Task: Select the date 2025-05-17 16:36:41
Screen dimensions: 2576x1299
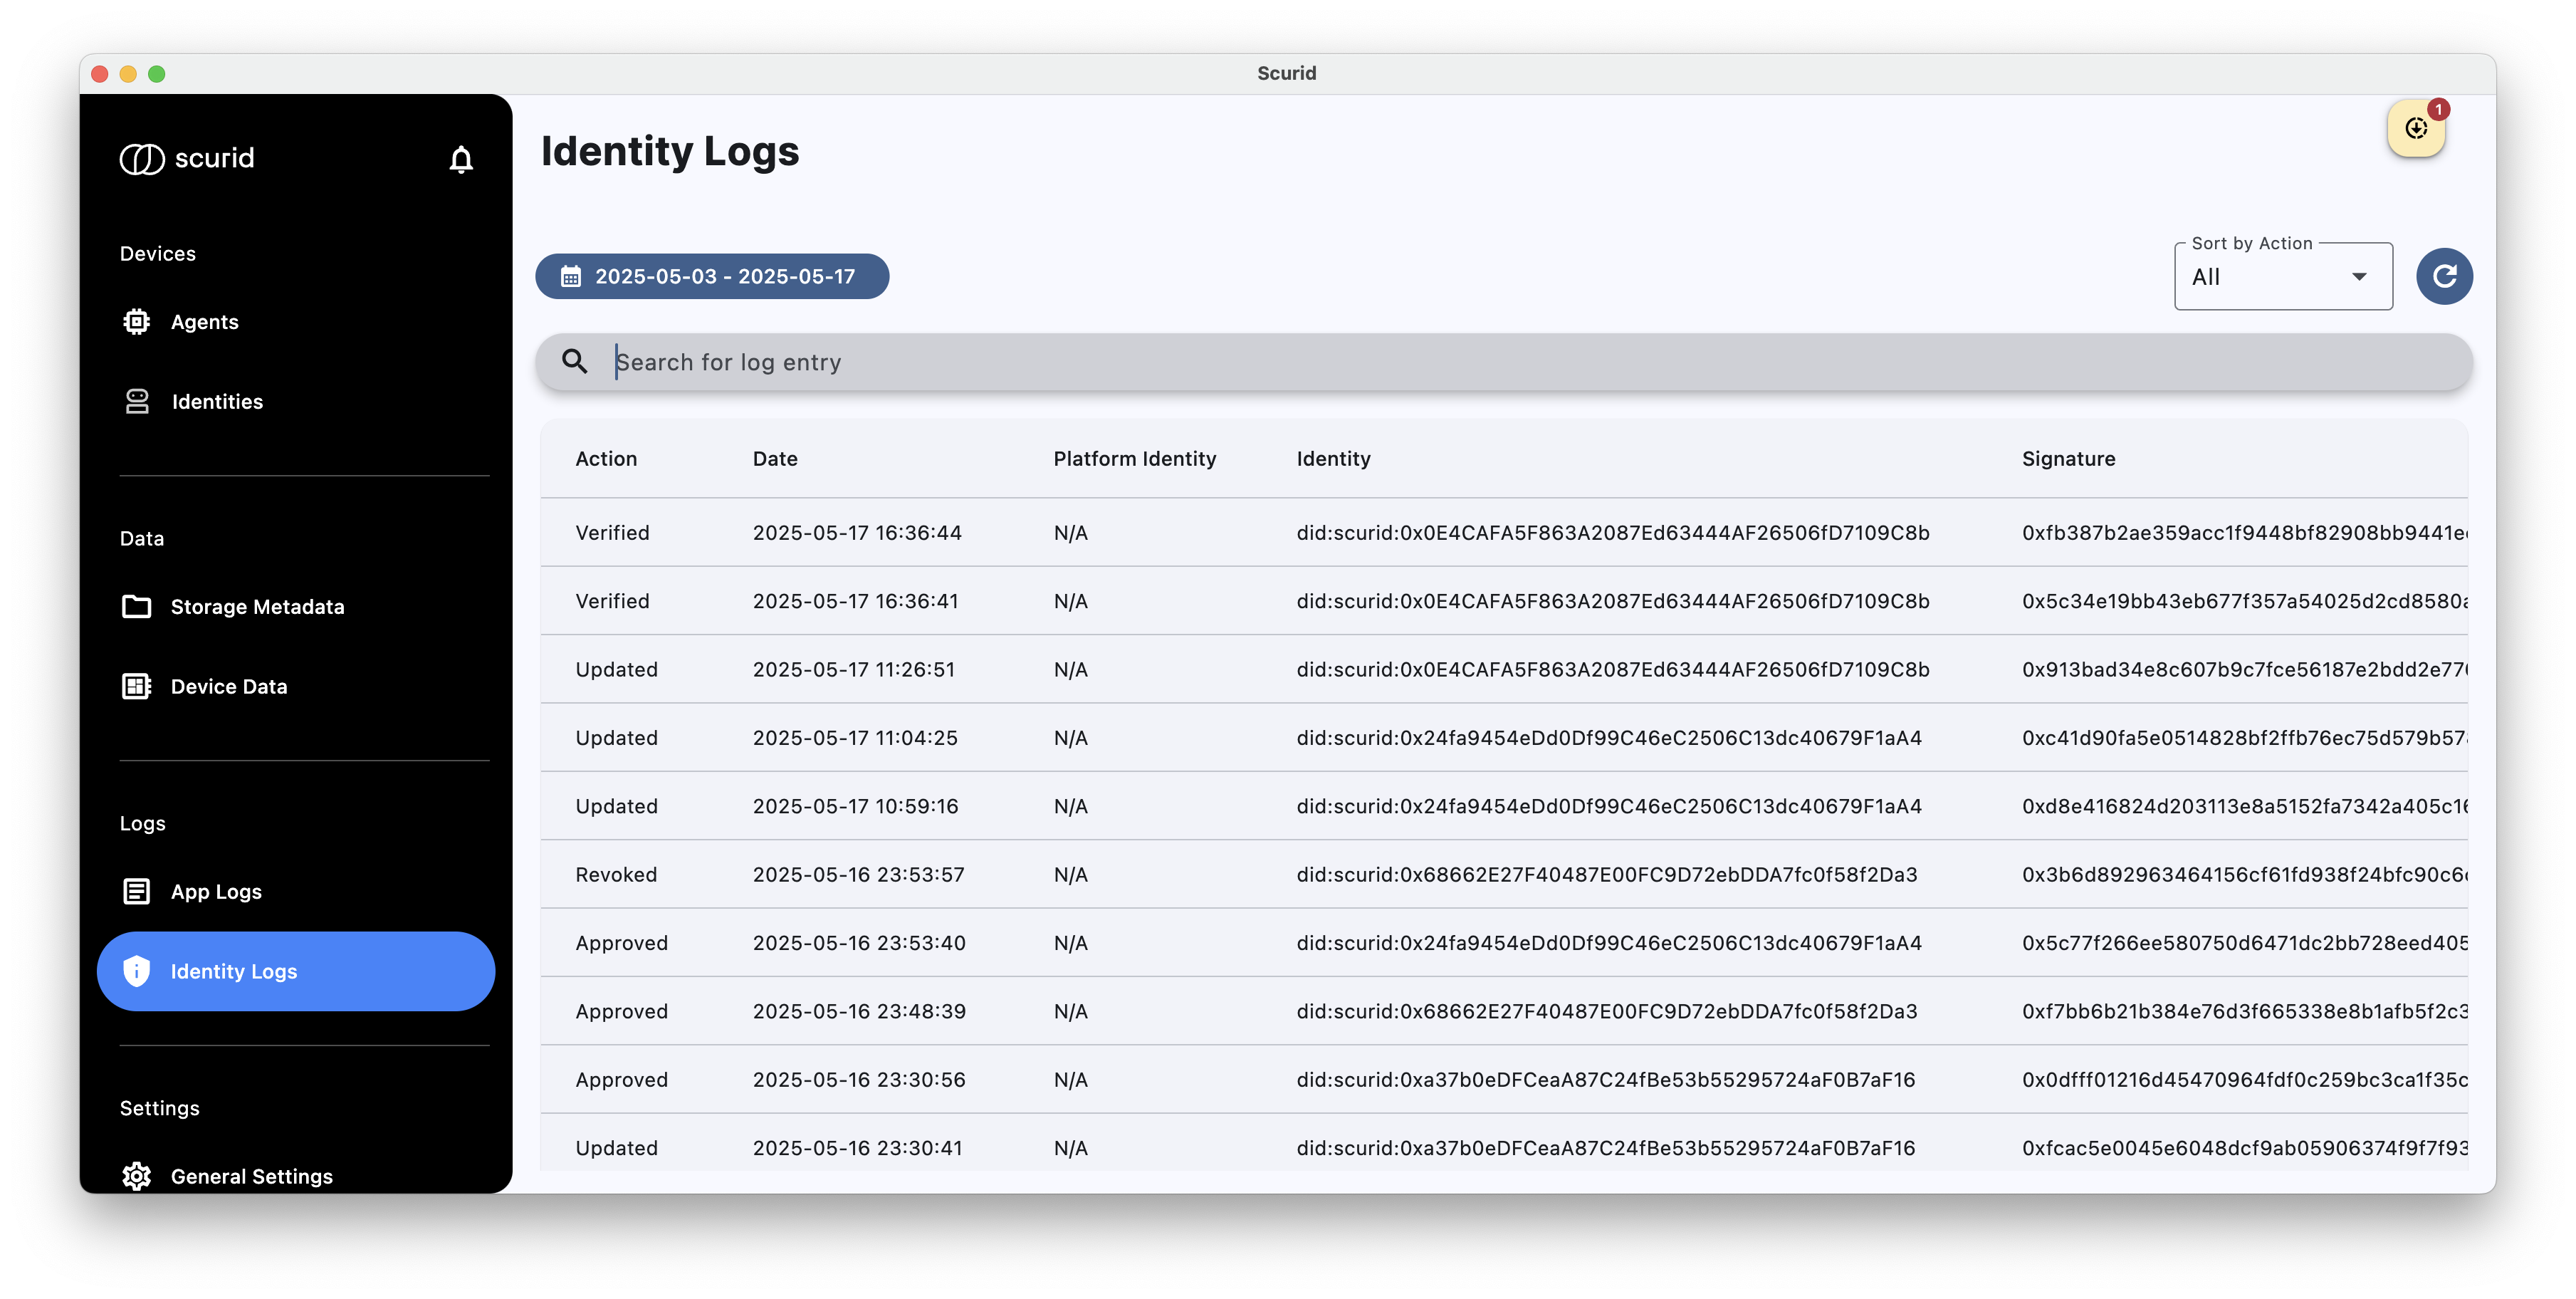Action: 856,601
